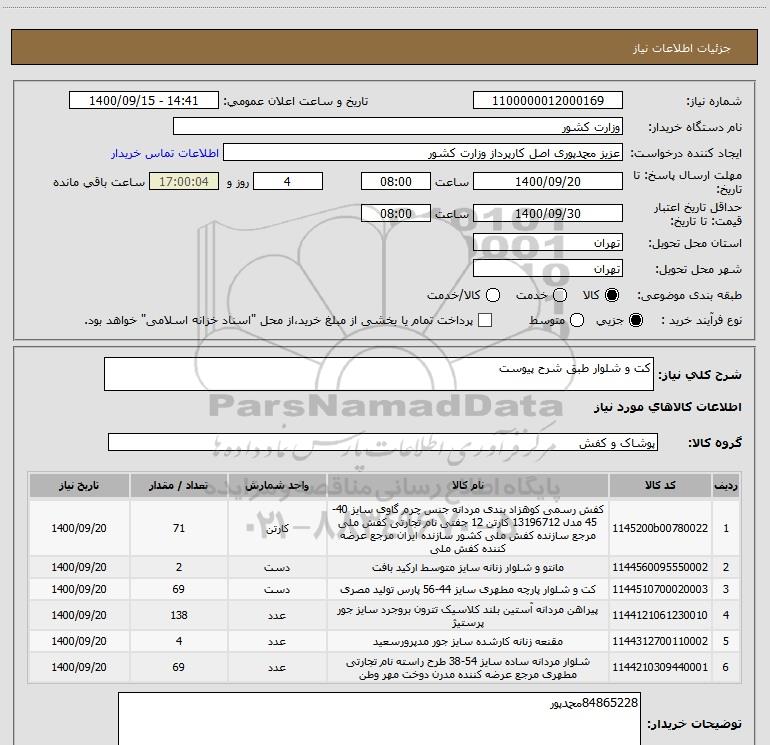Click the price validity hour 08:00 field
The height and width of the screenshot is (745, 770).
tap(396, 213)
